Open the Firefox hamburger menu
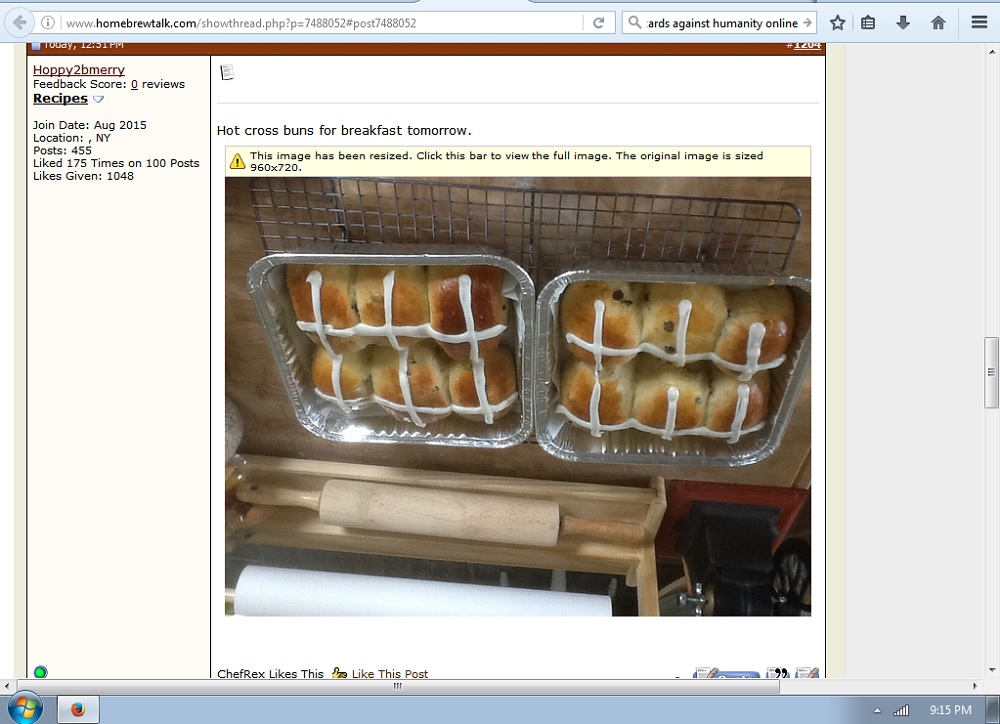This screenshot has width=1000, height=724. [980, 22]
